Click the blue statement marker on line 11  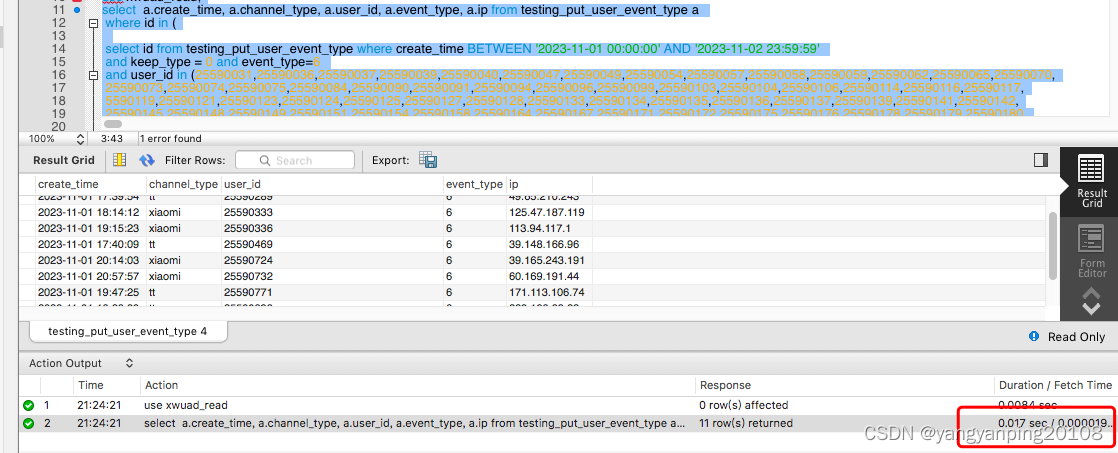click(77, 10)
